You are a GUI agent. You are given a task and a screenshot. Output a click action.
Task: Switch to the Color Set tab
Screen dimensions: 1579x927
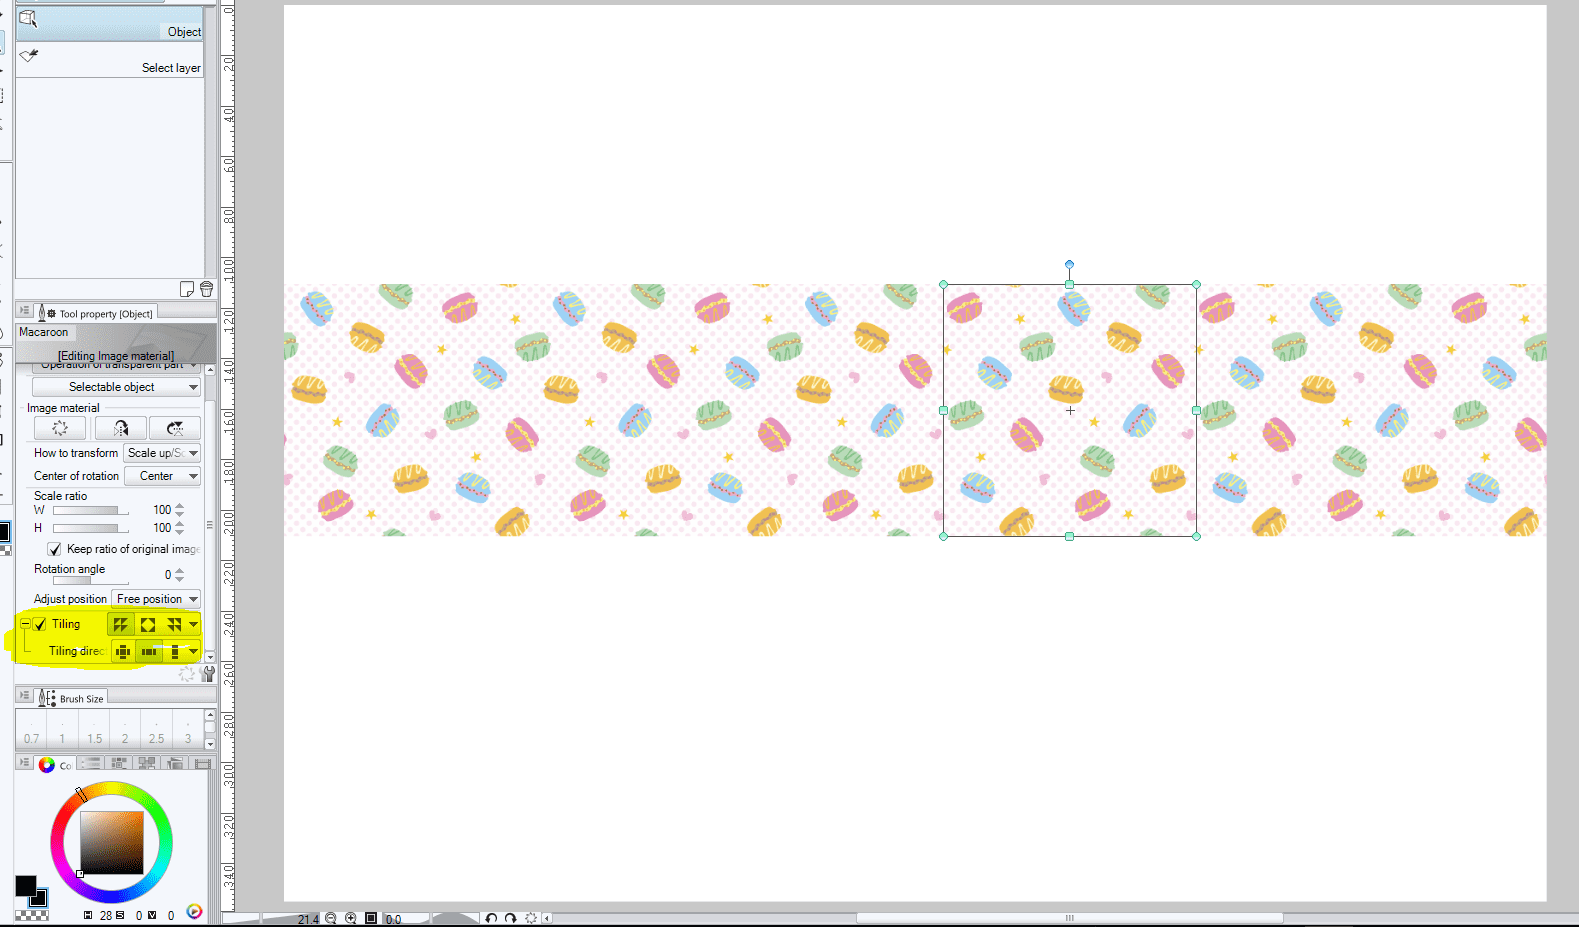pyautogui.click(x=119, y=763)
